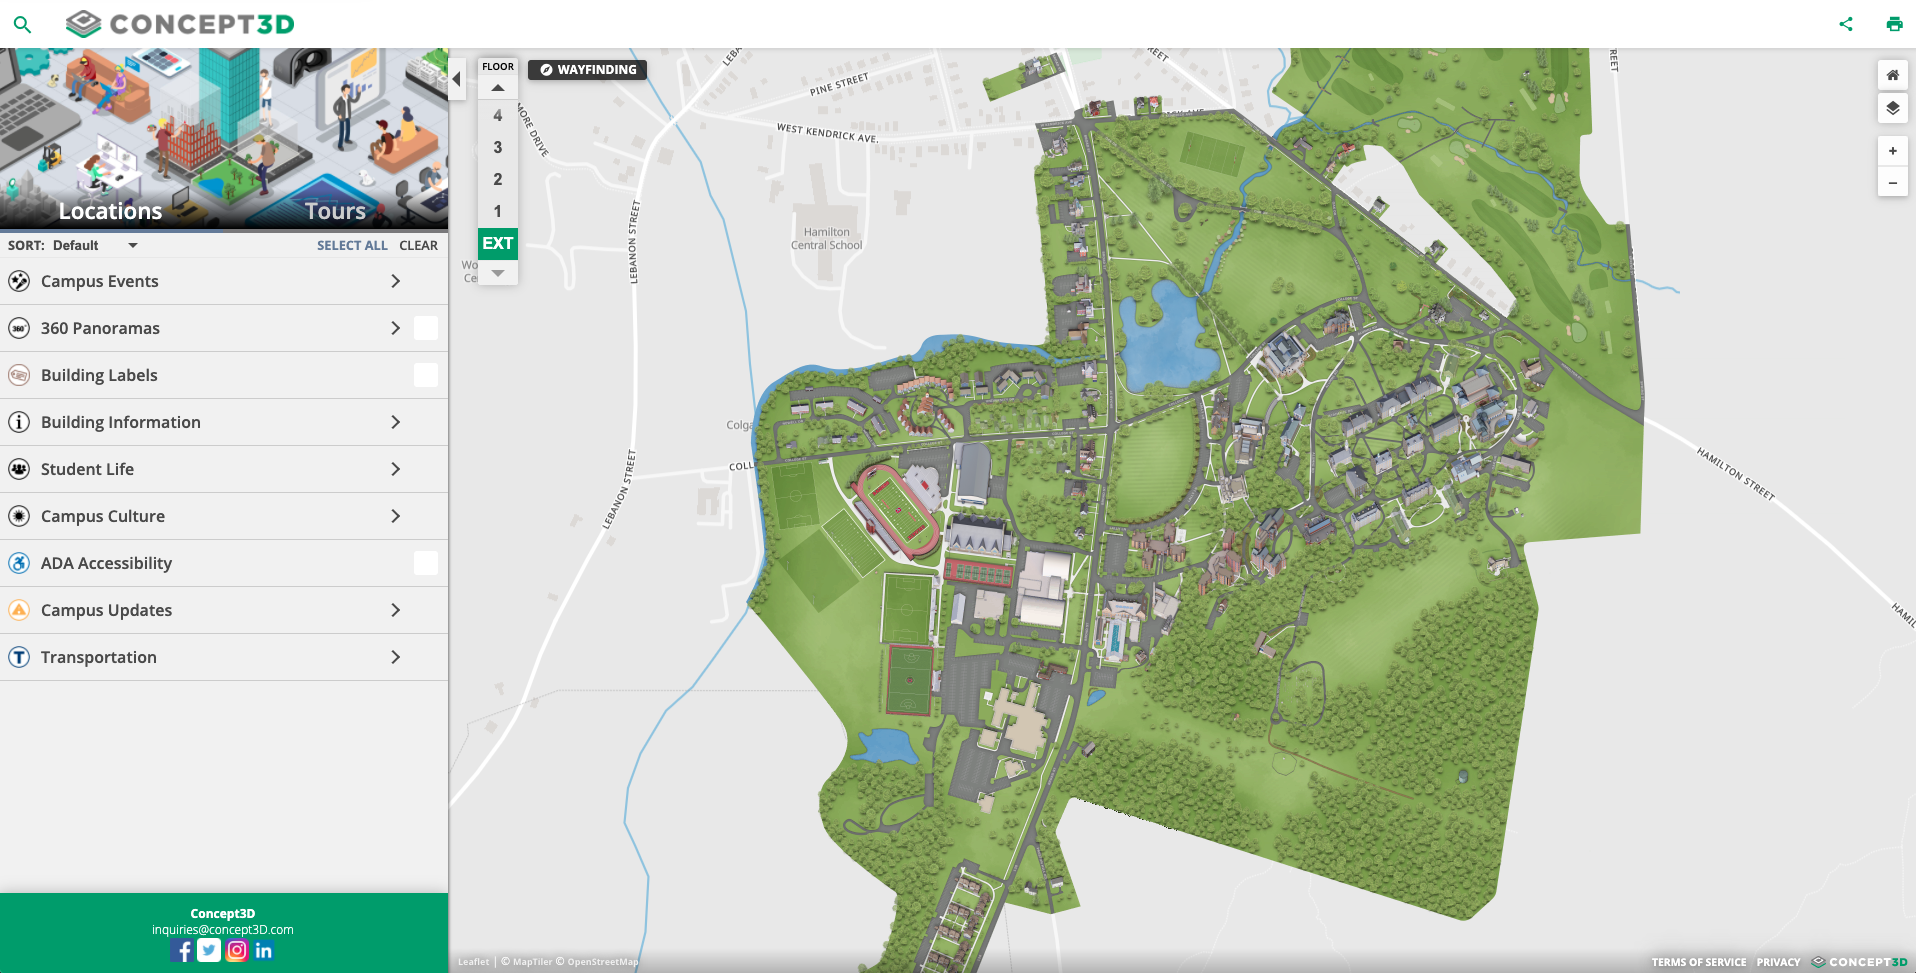Viewport: 1916px width, 973px height.
Task: Open the Instagram social icon
Action: 237,950
